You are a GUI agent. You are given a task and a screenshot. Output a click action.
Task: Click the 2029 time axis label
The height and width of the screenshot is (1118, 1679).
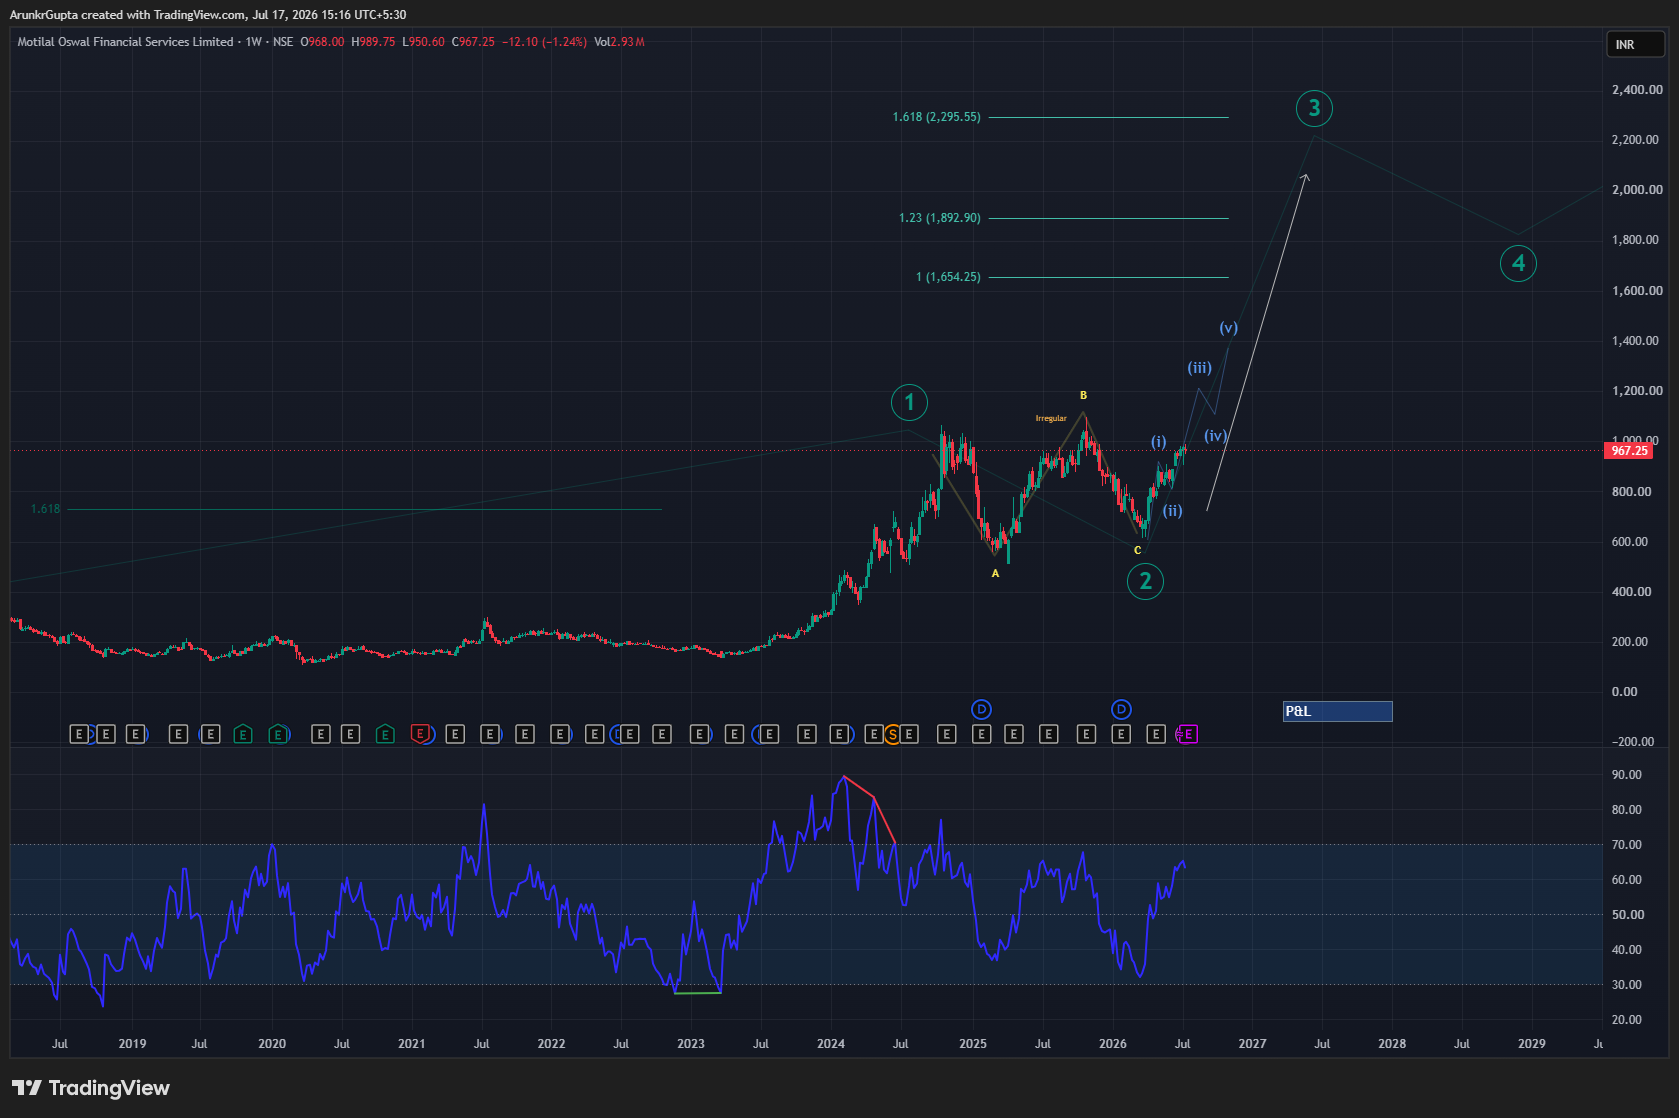[x=1532, y=1043]
